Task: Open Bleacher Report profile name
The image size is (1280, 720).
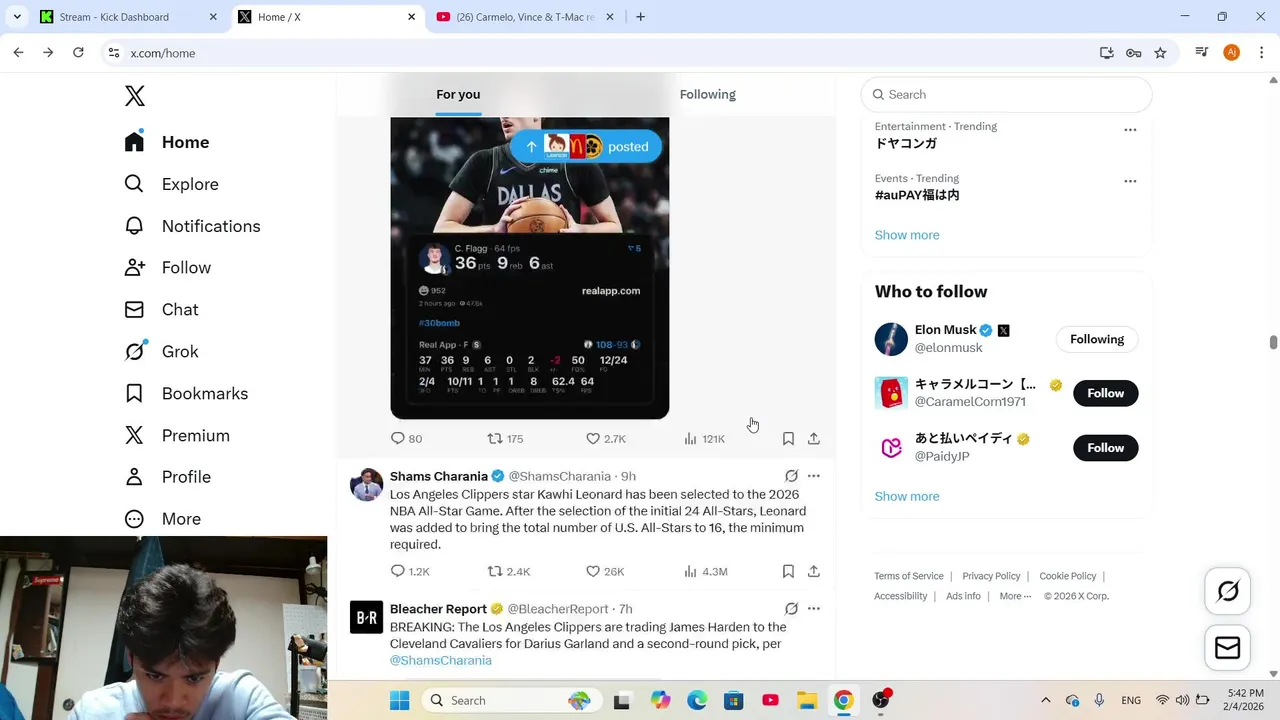Action: [438, 609]
